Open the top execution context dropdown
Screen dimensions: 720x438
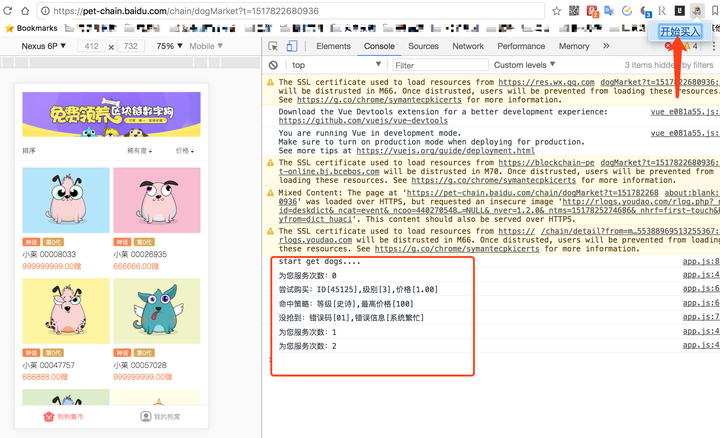tap(336, 65)
